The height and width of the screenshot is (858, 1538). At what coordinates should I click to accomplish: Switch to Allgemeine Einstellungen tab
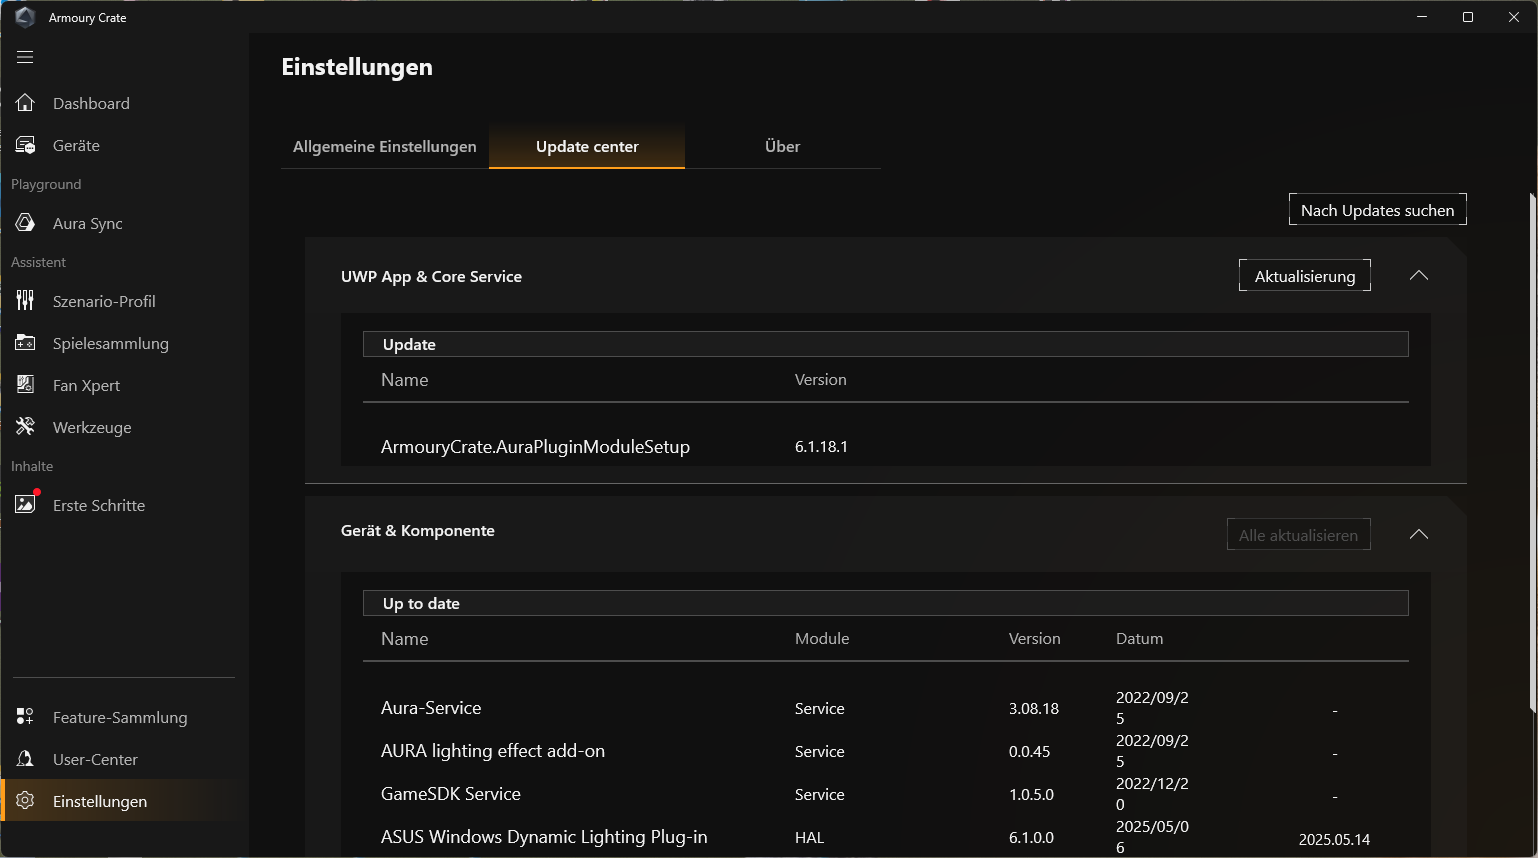point(384,146)
